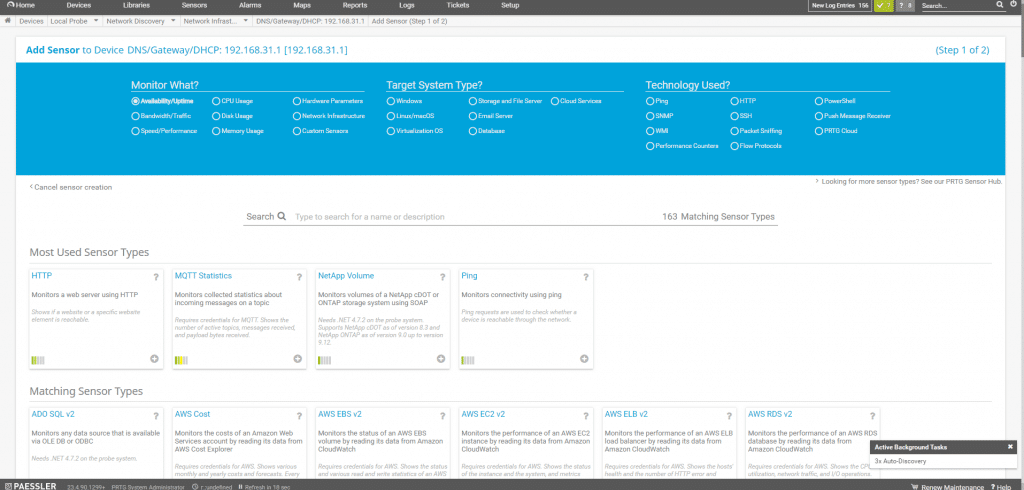Open the Alarms menu
This screenshot has width=1024, height=490.
250,5
